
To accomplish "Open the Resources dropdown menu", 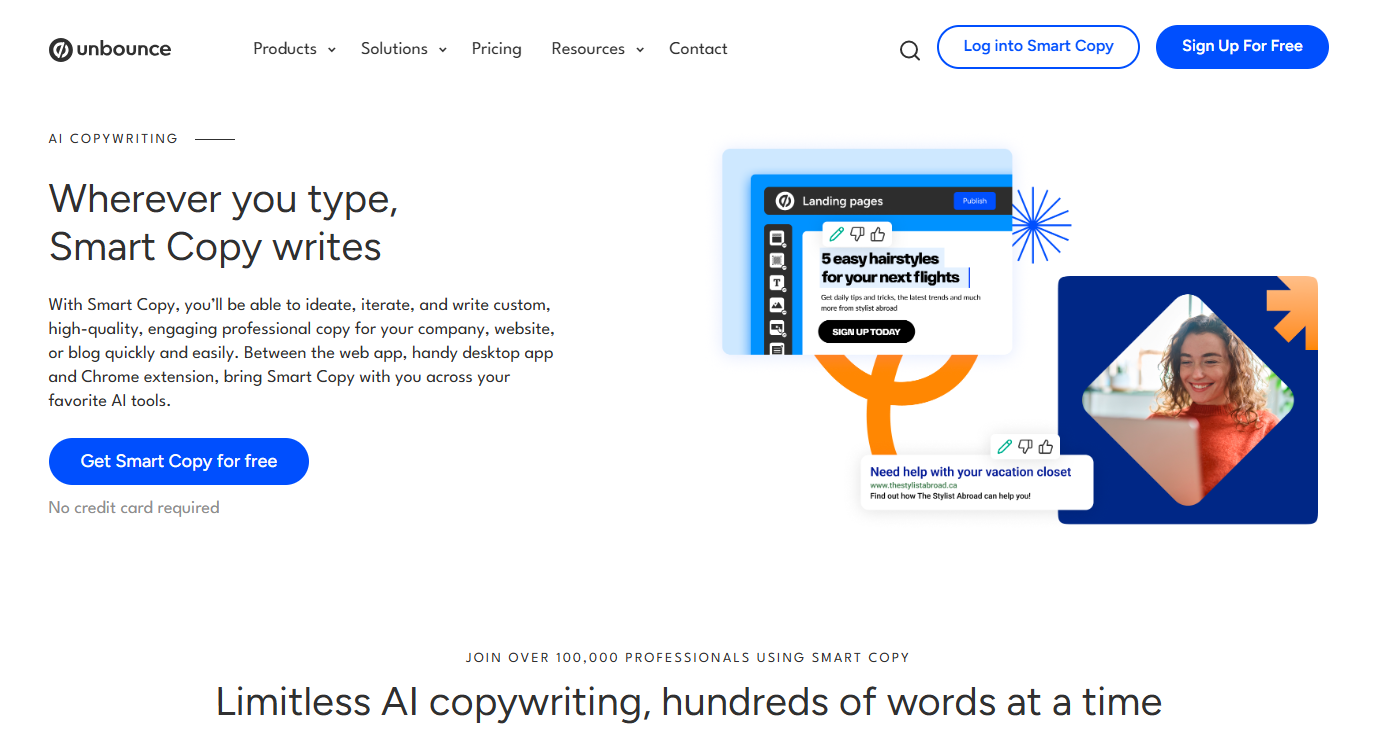I will [x=597, y=49].
